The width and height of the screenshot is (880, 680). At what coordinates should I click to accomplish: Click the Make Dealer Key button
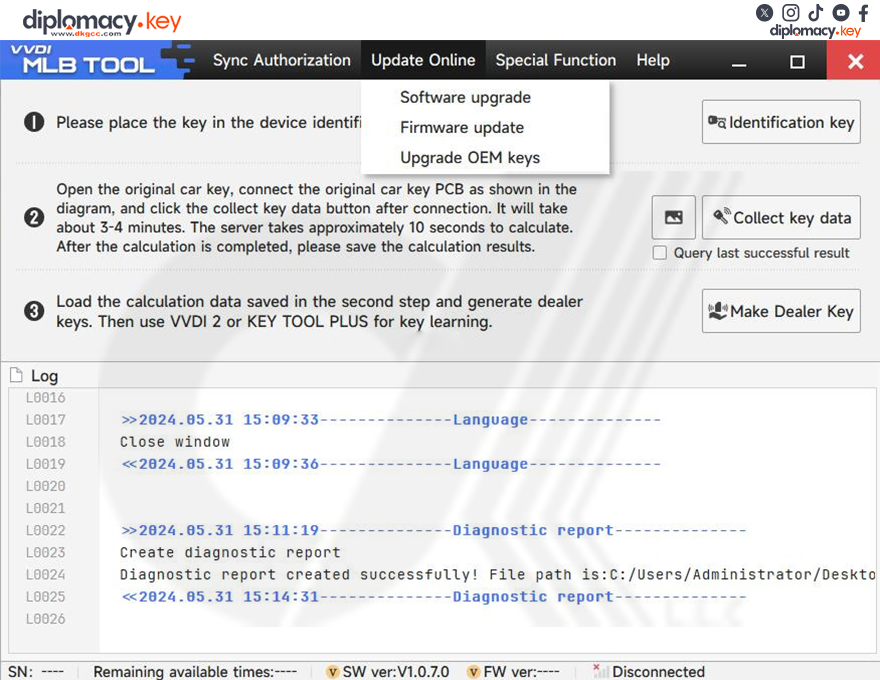click(x=781, y=310)
